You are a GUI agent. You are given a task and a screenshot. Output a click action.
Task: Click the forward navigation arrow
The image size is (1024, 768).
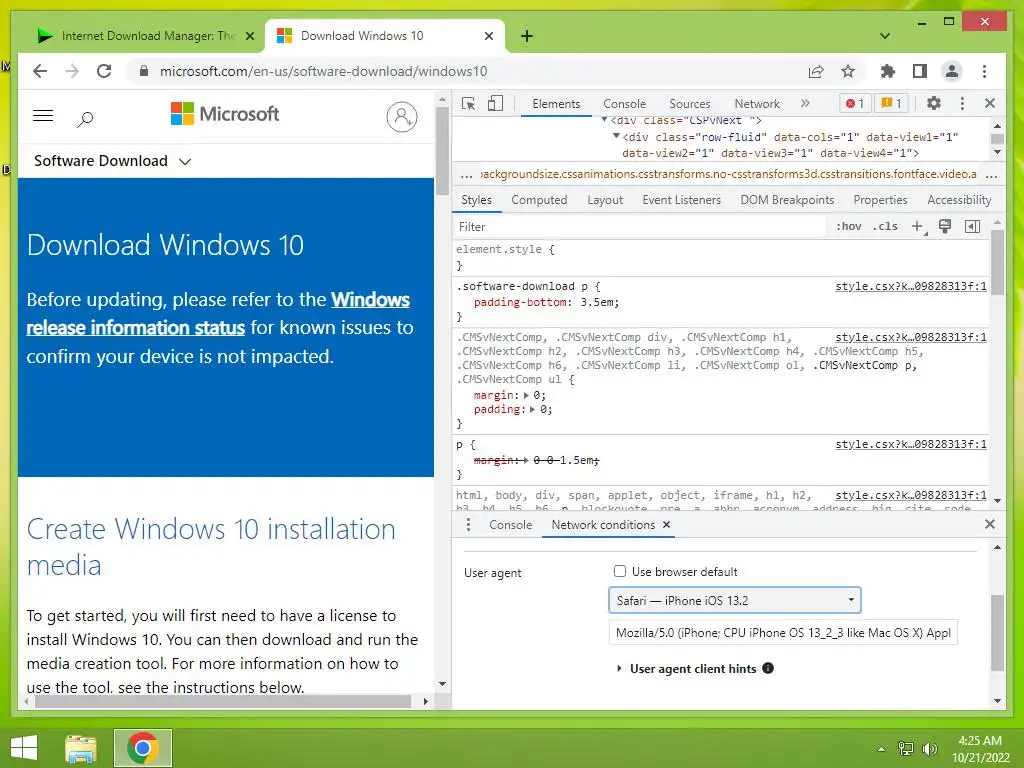[72, 71]
